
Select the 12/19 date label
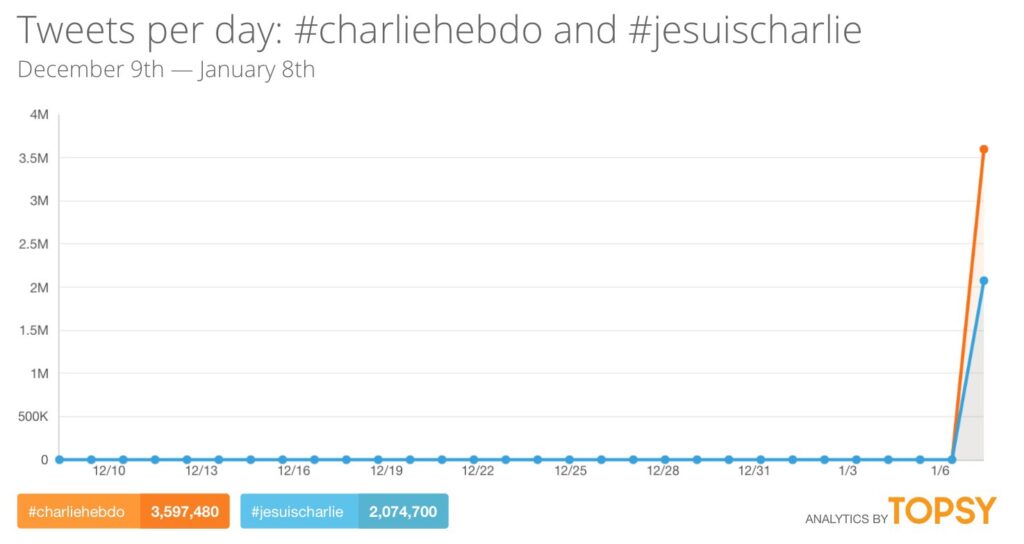(x=386, y=471)
